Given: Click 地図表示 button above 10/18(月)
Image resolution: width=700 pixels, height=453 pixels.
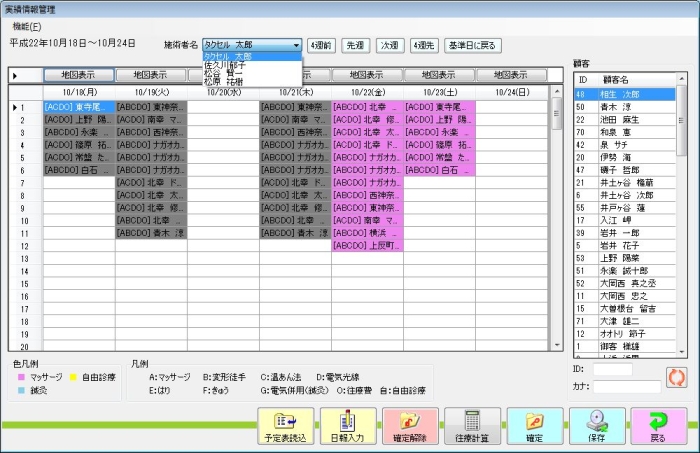Looking at the screenshot, I should (79, 75).
